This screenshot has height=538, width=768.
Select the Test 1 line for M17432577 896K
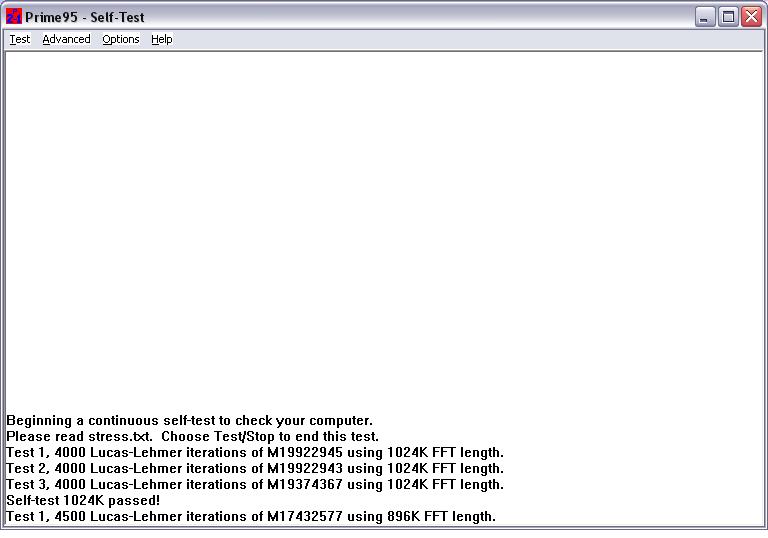pos(251,516)
